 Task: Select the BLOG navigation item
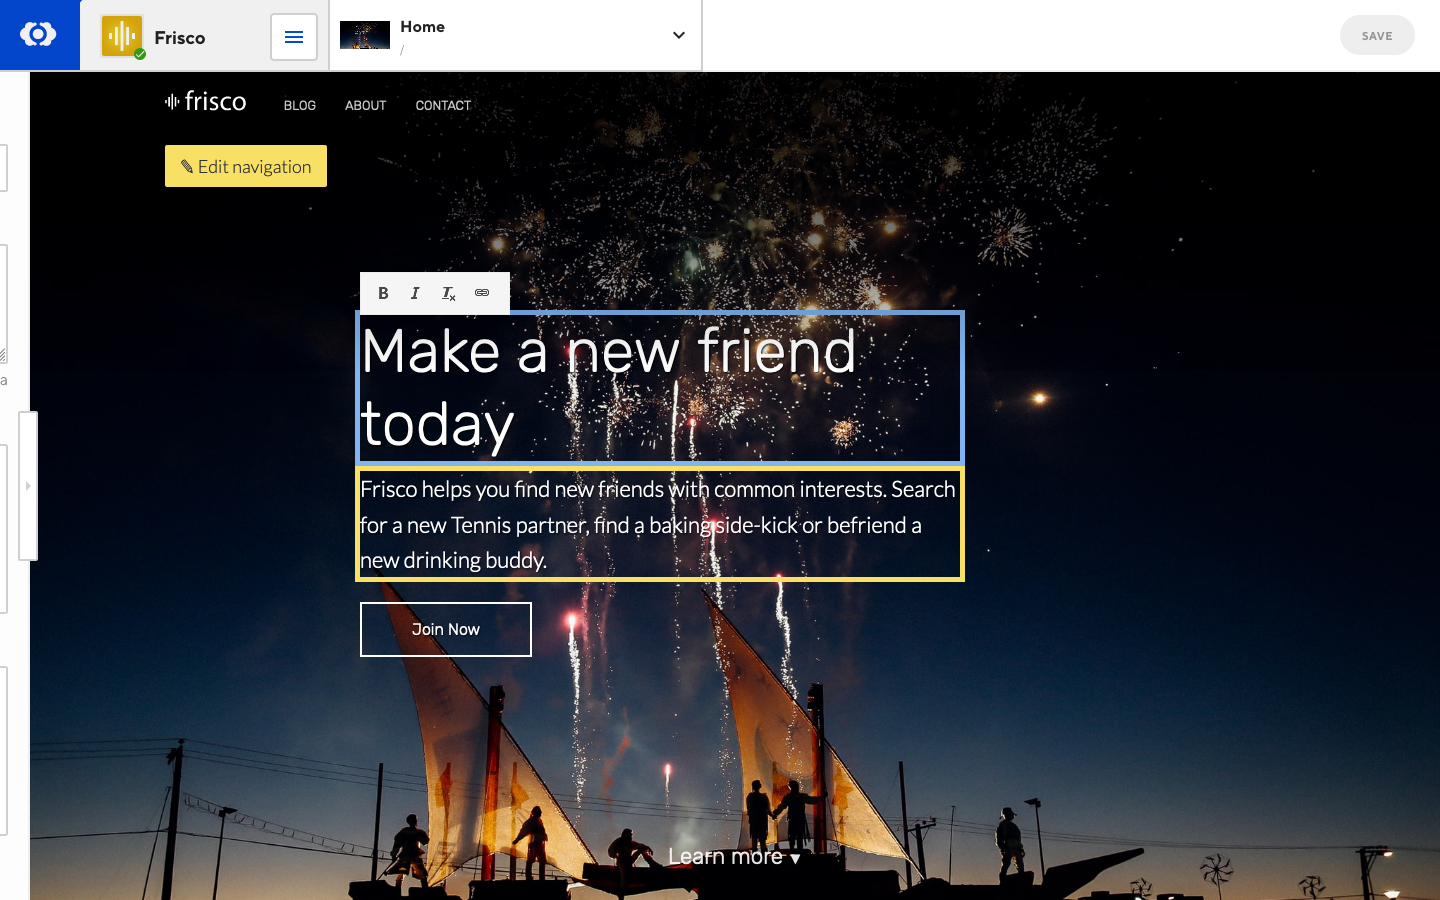pyautogui.click(x=299, y=105)
